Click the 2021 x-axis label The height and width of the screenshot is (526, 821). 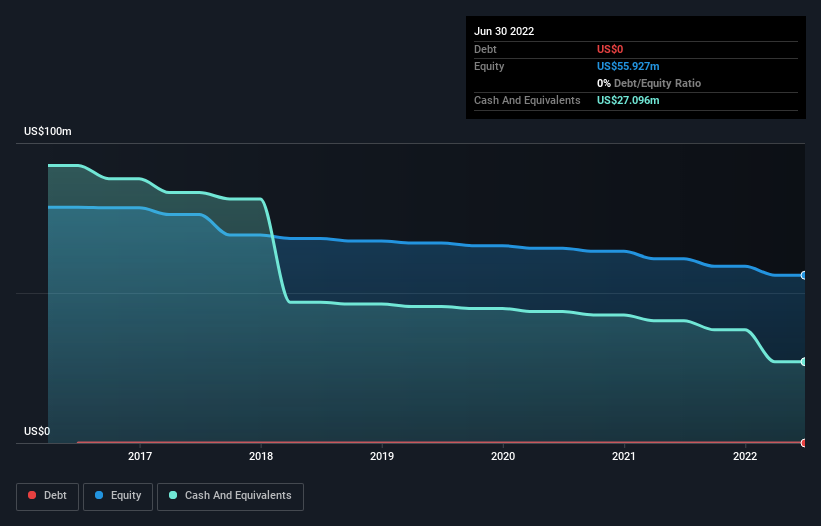(x=624, y=456)
